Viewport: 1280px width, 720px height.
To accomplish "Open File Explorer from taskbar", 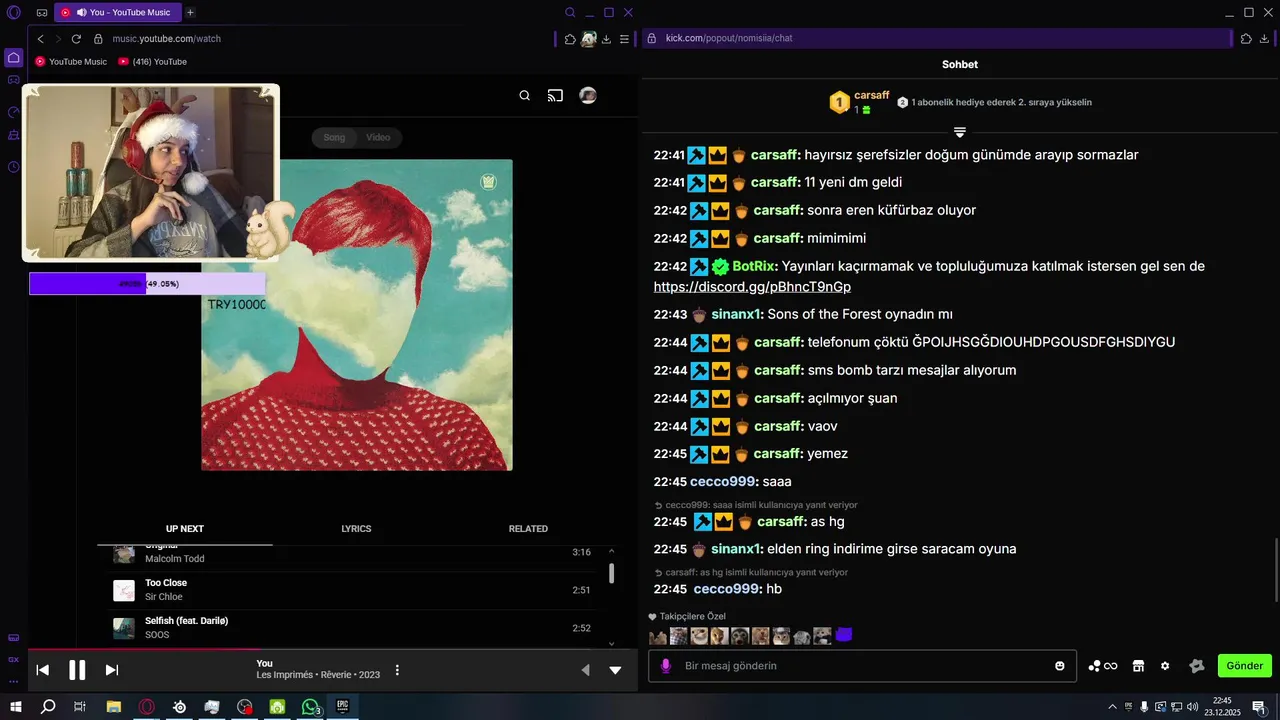I will [114, 707].
